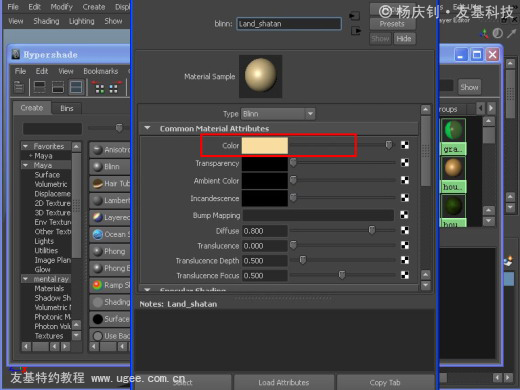Image resolution: width=520 pixels, height=390 pixels.
Task: Expand the Specular Shading section
Action: [147, 289]
